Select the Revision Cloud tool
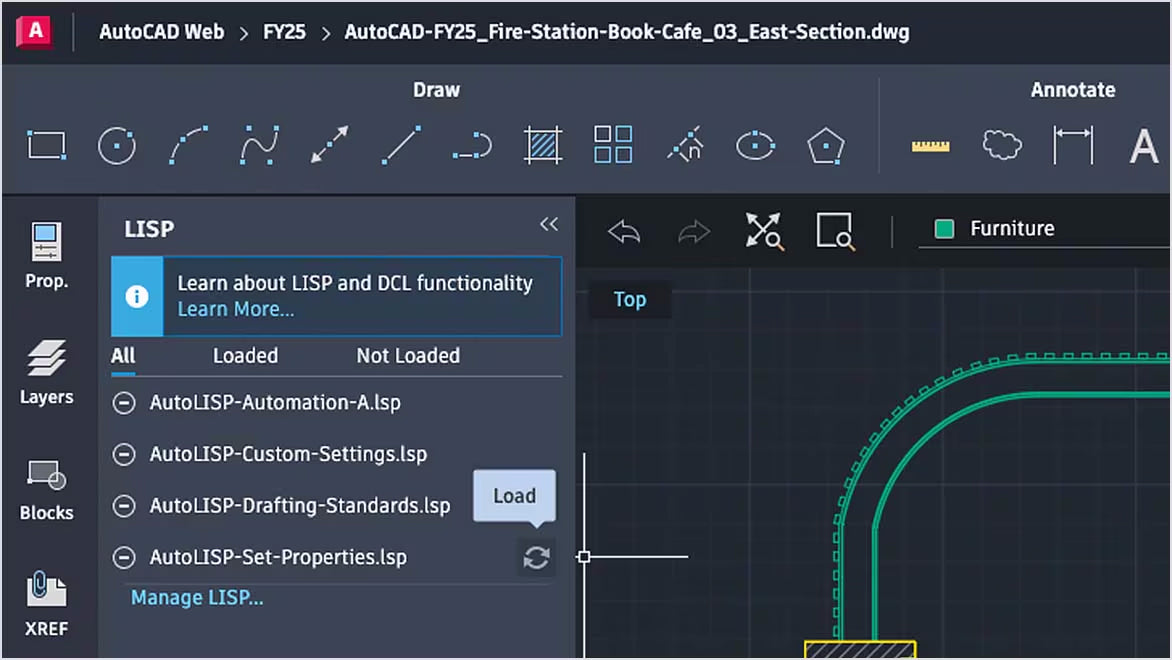 pyautogui.click(x=1001, y=146)
